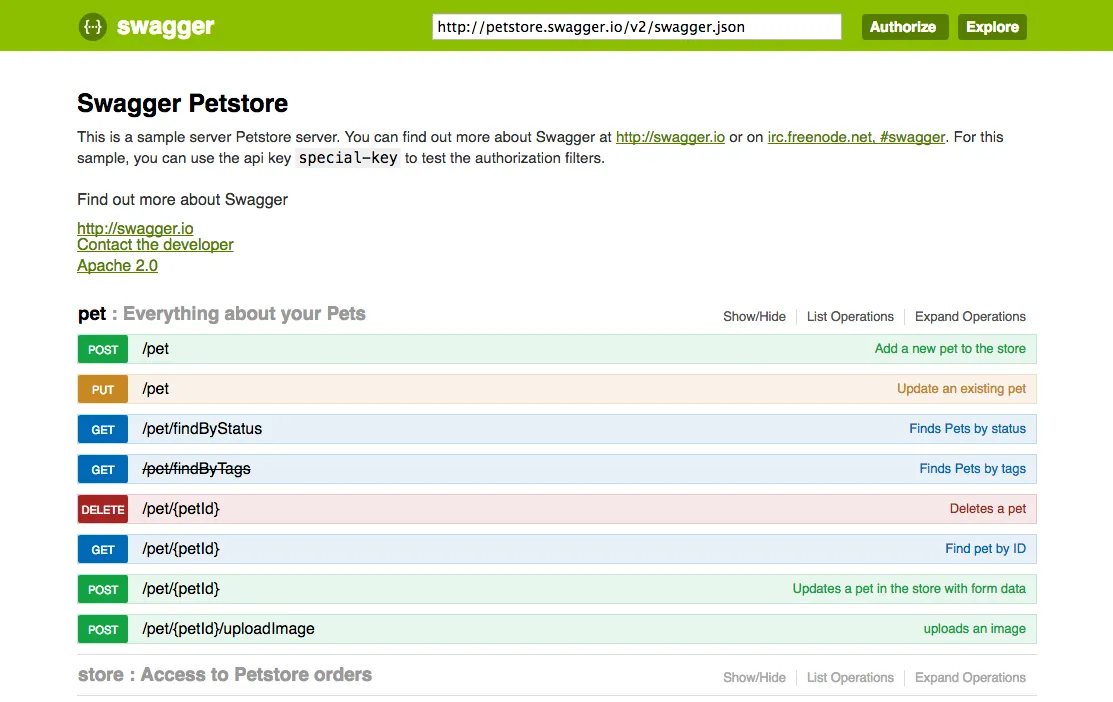Click Contact the developer link
The height and width of the screenshot is (702, 1113).
(x=155, y=245)
